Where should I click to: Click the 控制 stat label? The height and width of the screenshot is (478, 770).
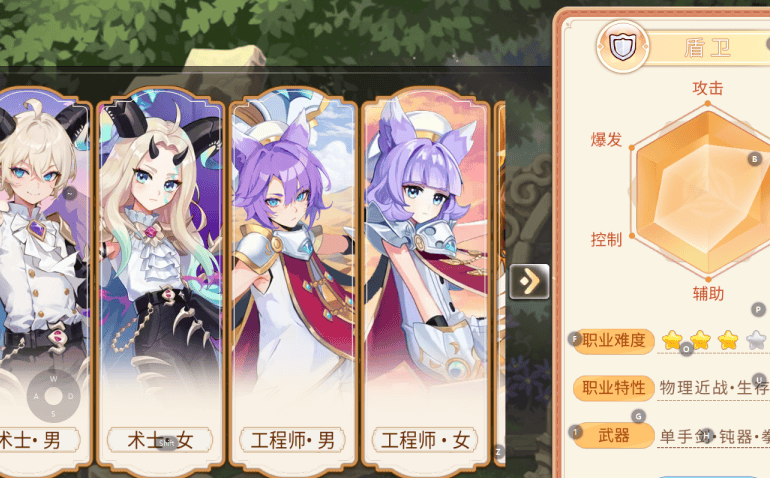click(606, 240)
